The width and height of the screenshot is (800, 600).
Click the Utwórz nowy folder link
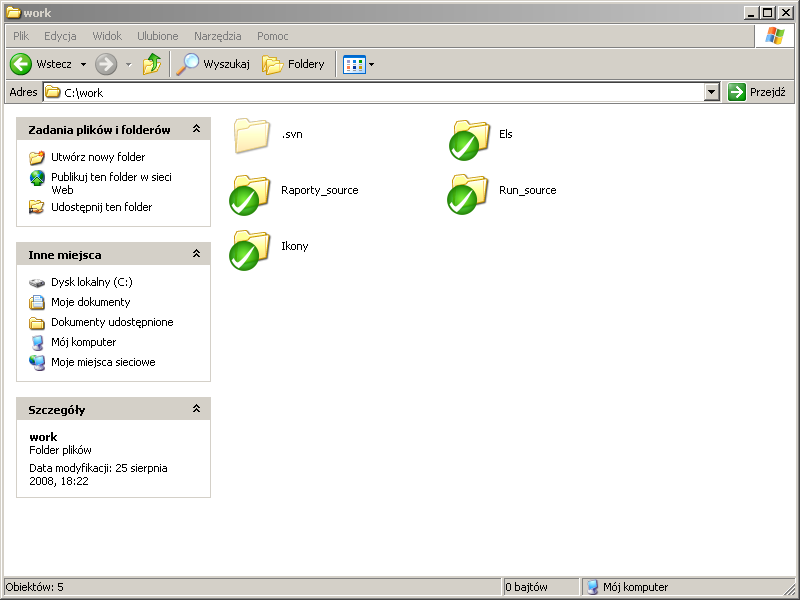point(98,157)
